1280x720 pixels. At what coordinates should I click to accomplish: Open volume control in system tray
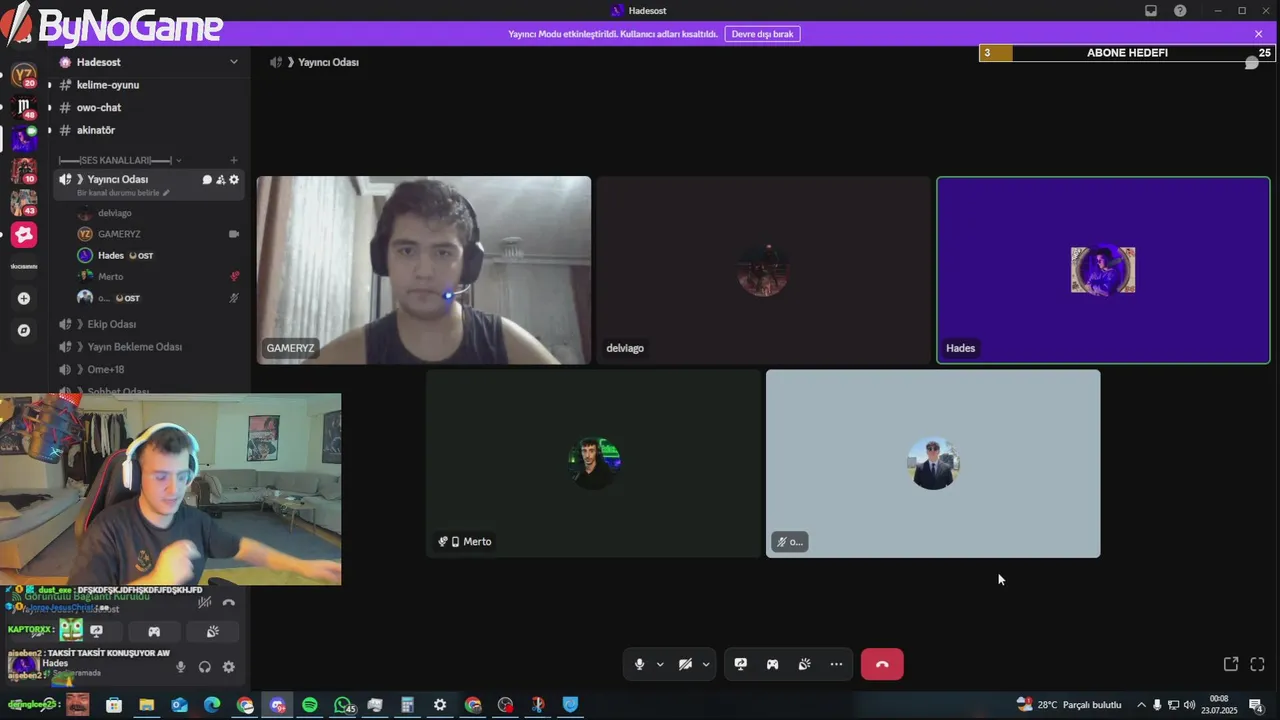(1189, 705)
